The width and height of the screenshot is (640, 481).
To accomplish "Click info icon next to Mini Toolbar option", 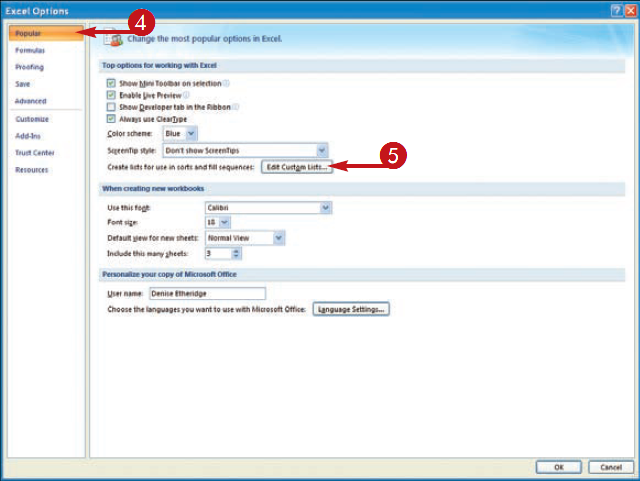I will point(226,83).
